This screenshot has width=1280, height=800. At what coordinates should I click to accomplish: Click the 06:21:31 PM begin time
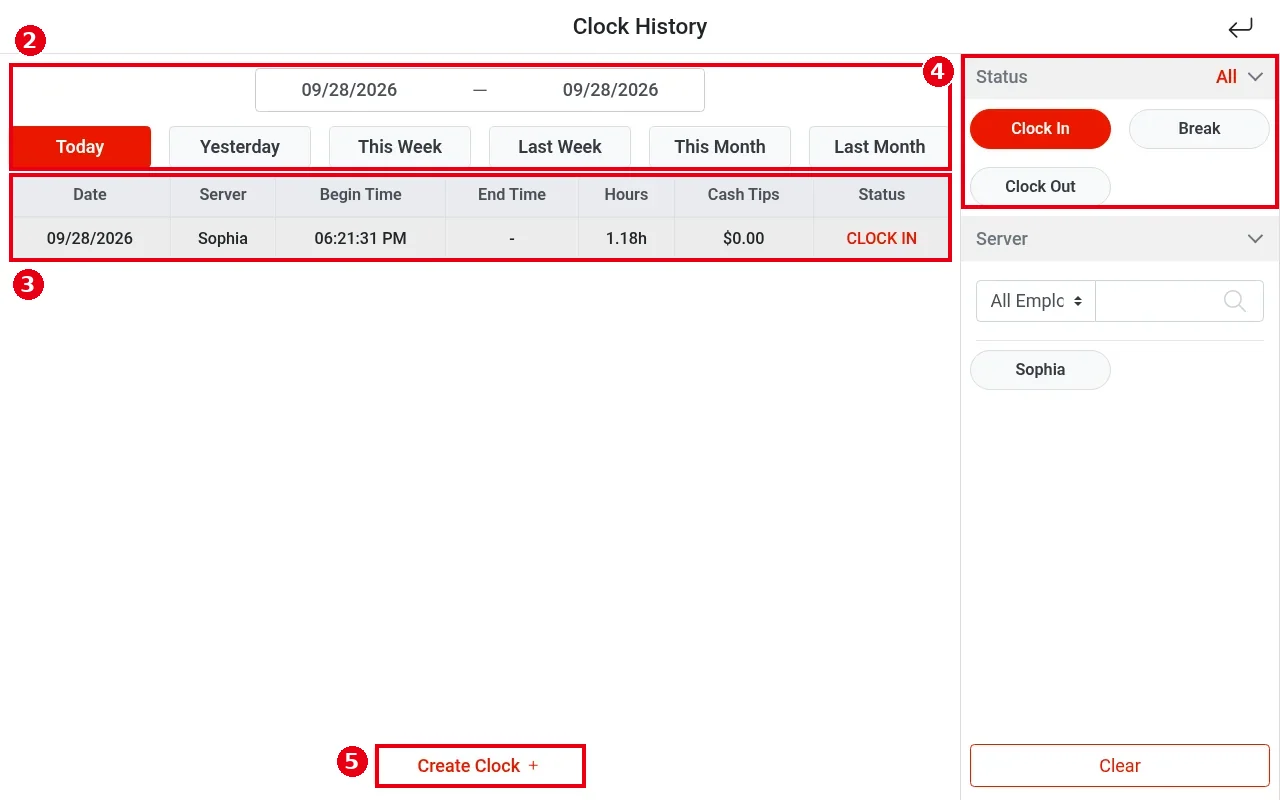[x=360, y=239]
